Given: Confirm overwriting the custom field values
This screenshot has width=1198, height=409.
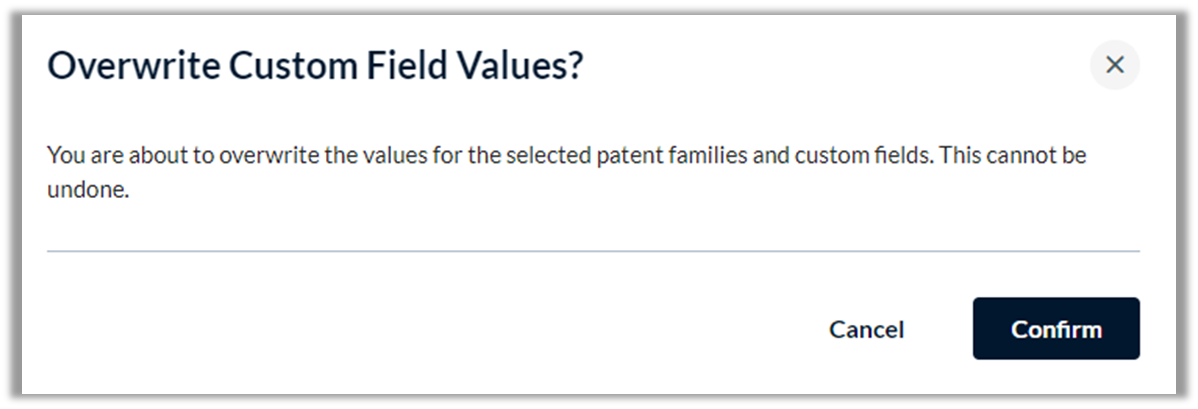Looking at the screenshot, I should pos(1056,329).
